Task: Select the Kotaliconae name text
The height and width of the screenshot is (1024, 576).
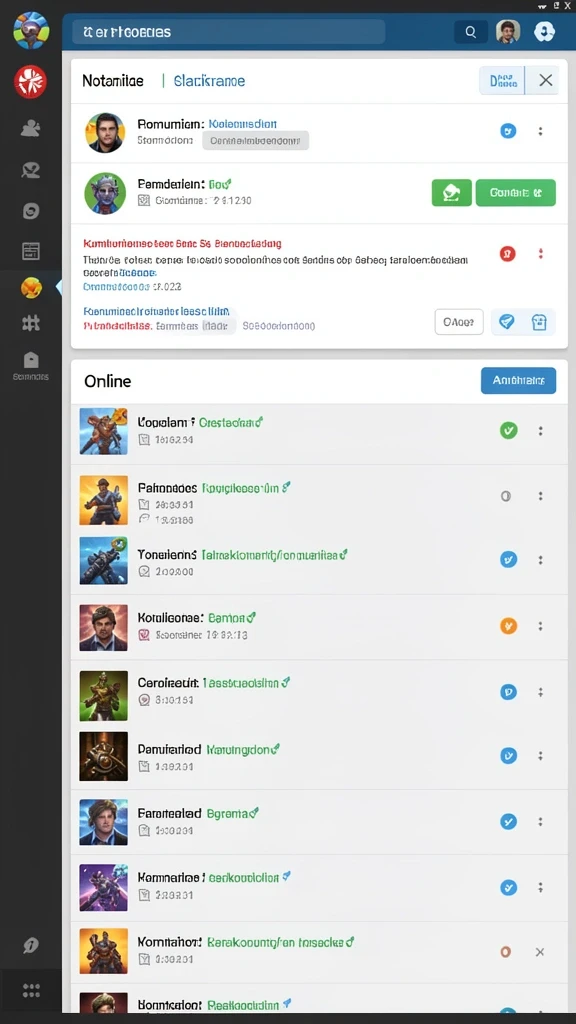Action: (x=170, y=617)
